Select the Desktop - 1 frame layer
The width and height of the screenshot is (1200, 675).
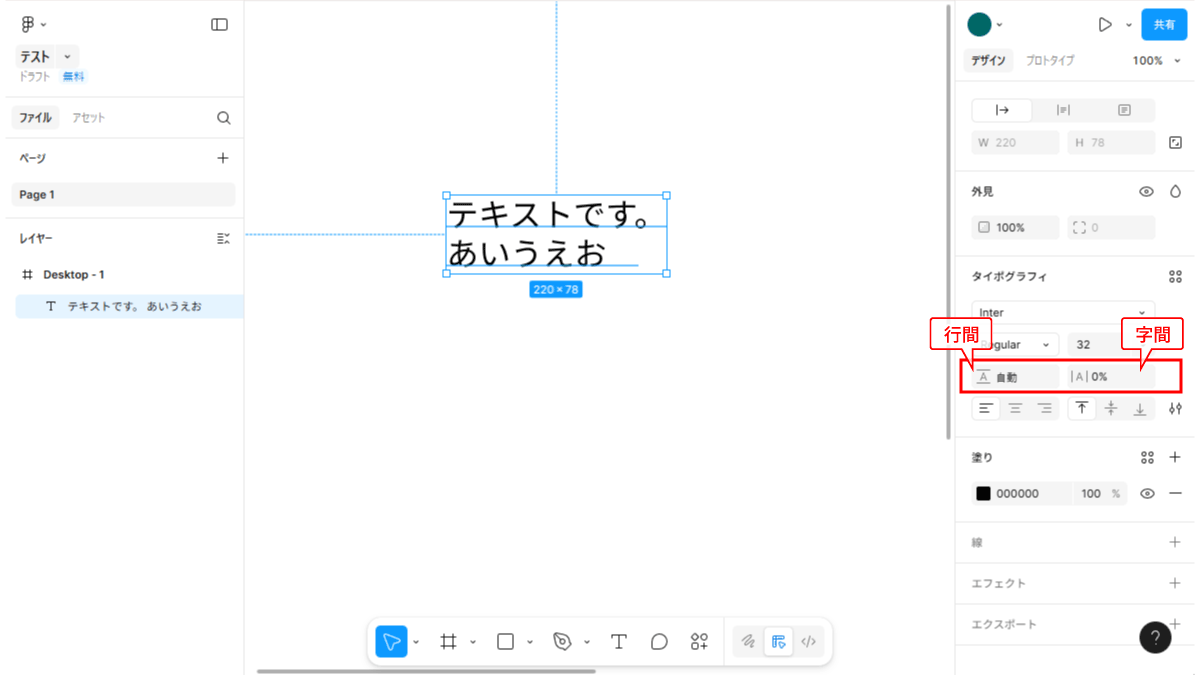73,274
